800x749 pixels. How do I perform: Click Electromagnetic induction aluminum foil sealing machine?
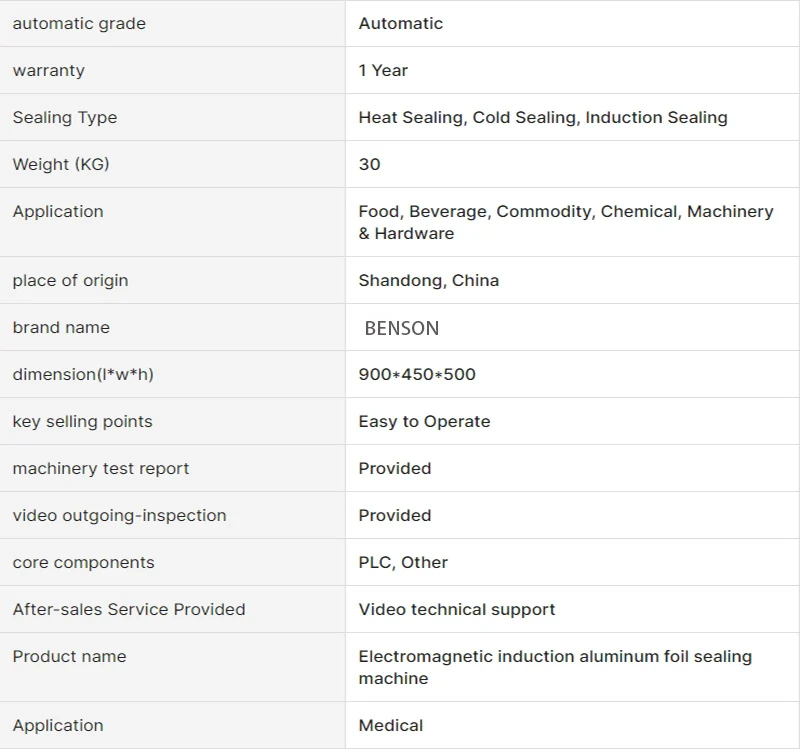click(555, 667)
